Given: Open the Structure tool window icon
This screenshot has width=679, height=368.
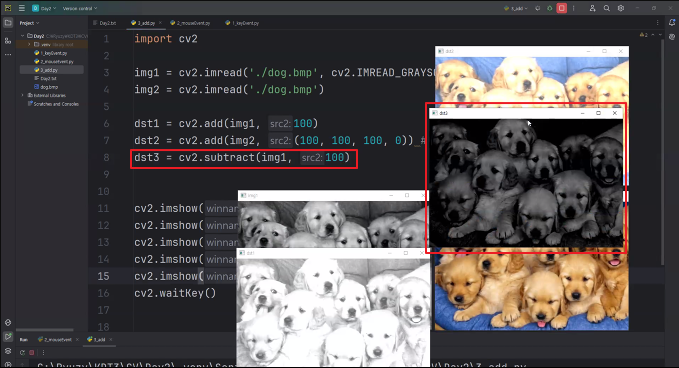Looking at the screenshot, I should click(8, 41).
